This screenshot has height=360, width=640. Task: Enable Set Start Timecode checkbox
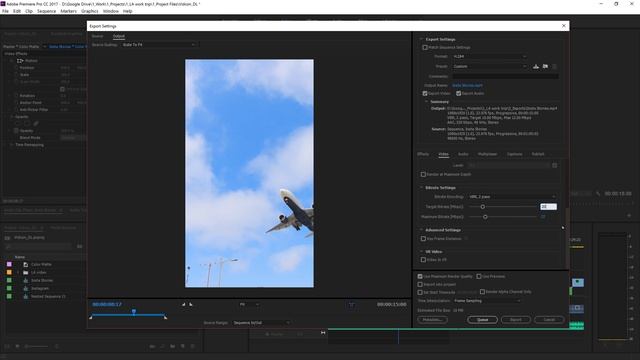[x=420, y=292]
